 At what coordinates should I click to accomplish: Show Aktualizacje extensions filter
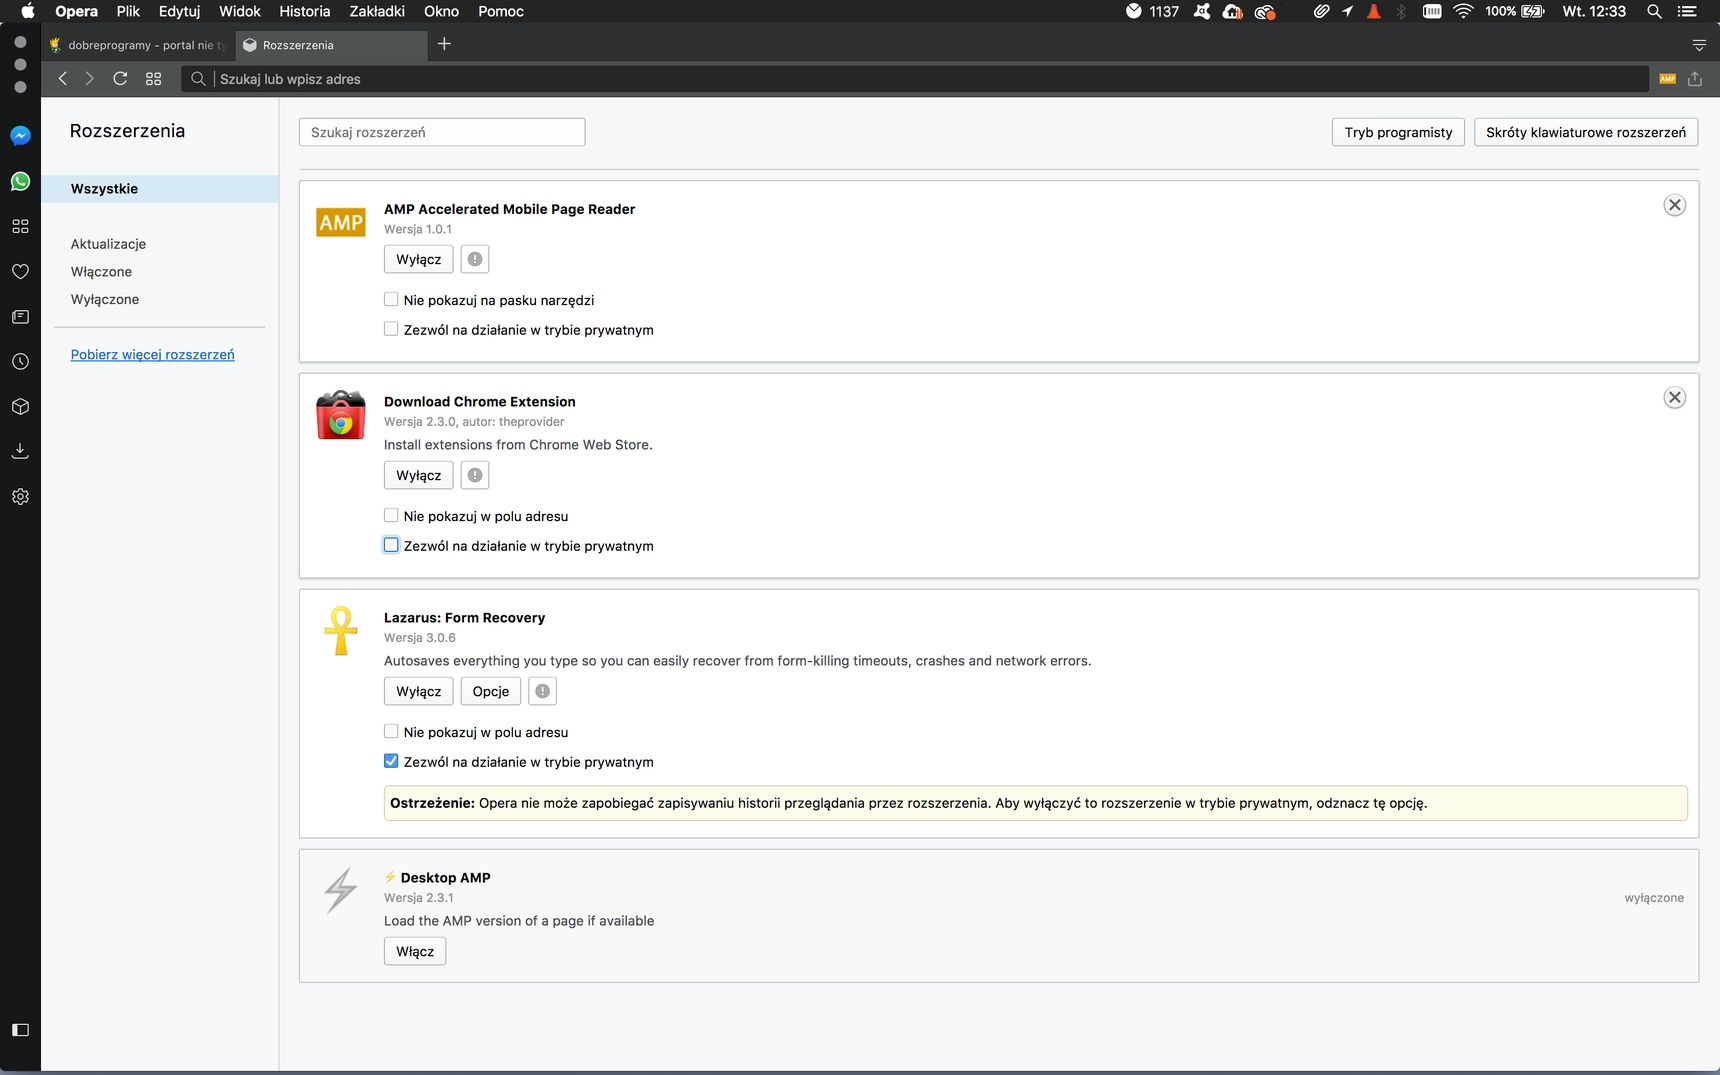[108, 244]
